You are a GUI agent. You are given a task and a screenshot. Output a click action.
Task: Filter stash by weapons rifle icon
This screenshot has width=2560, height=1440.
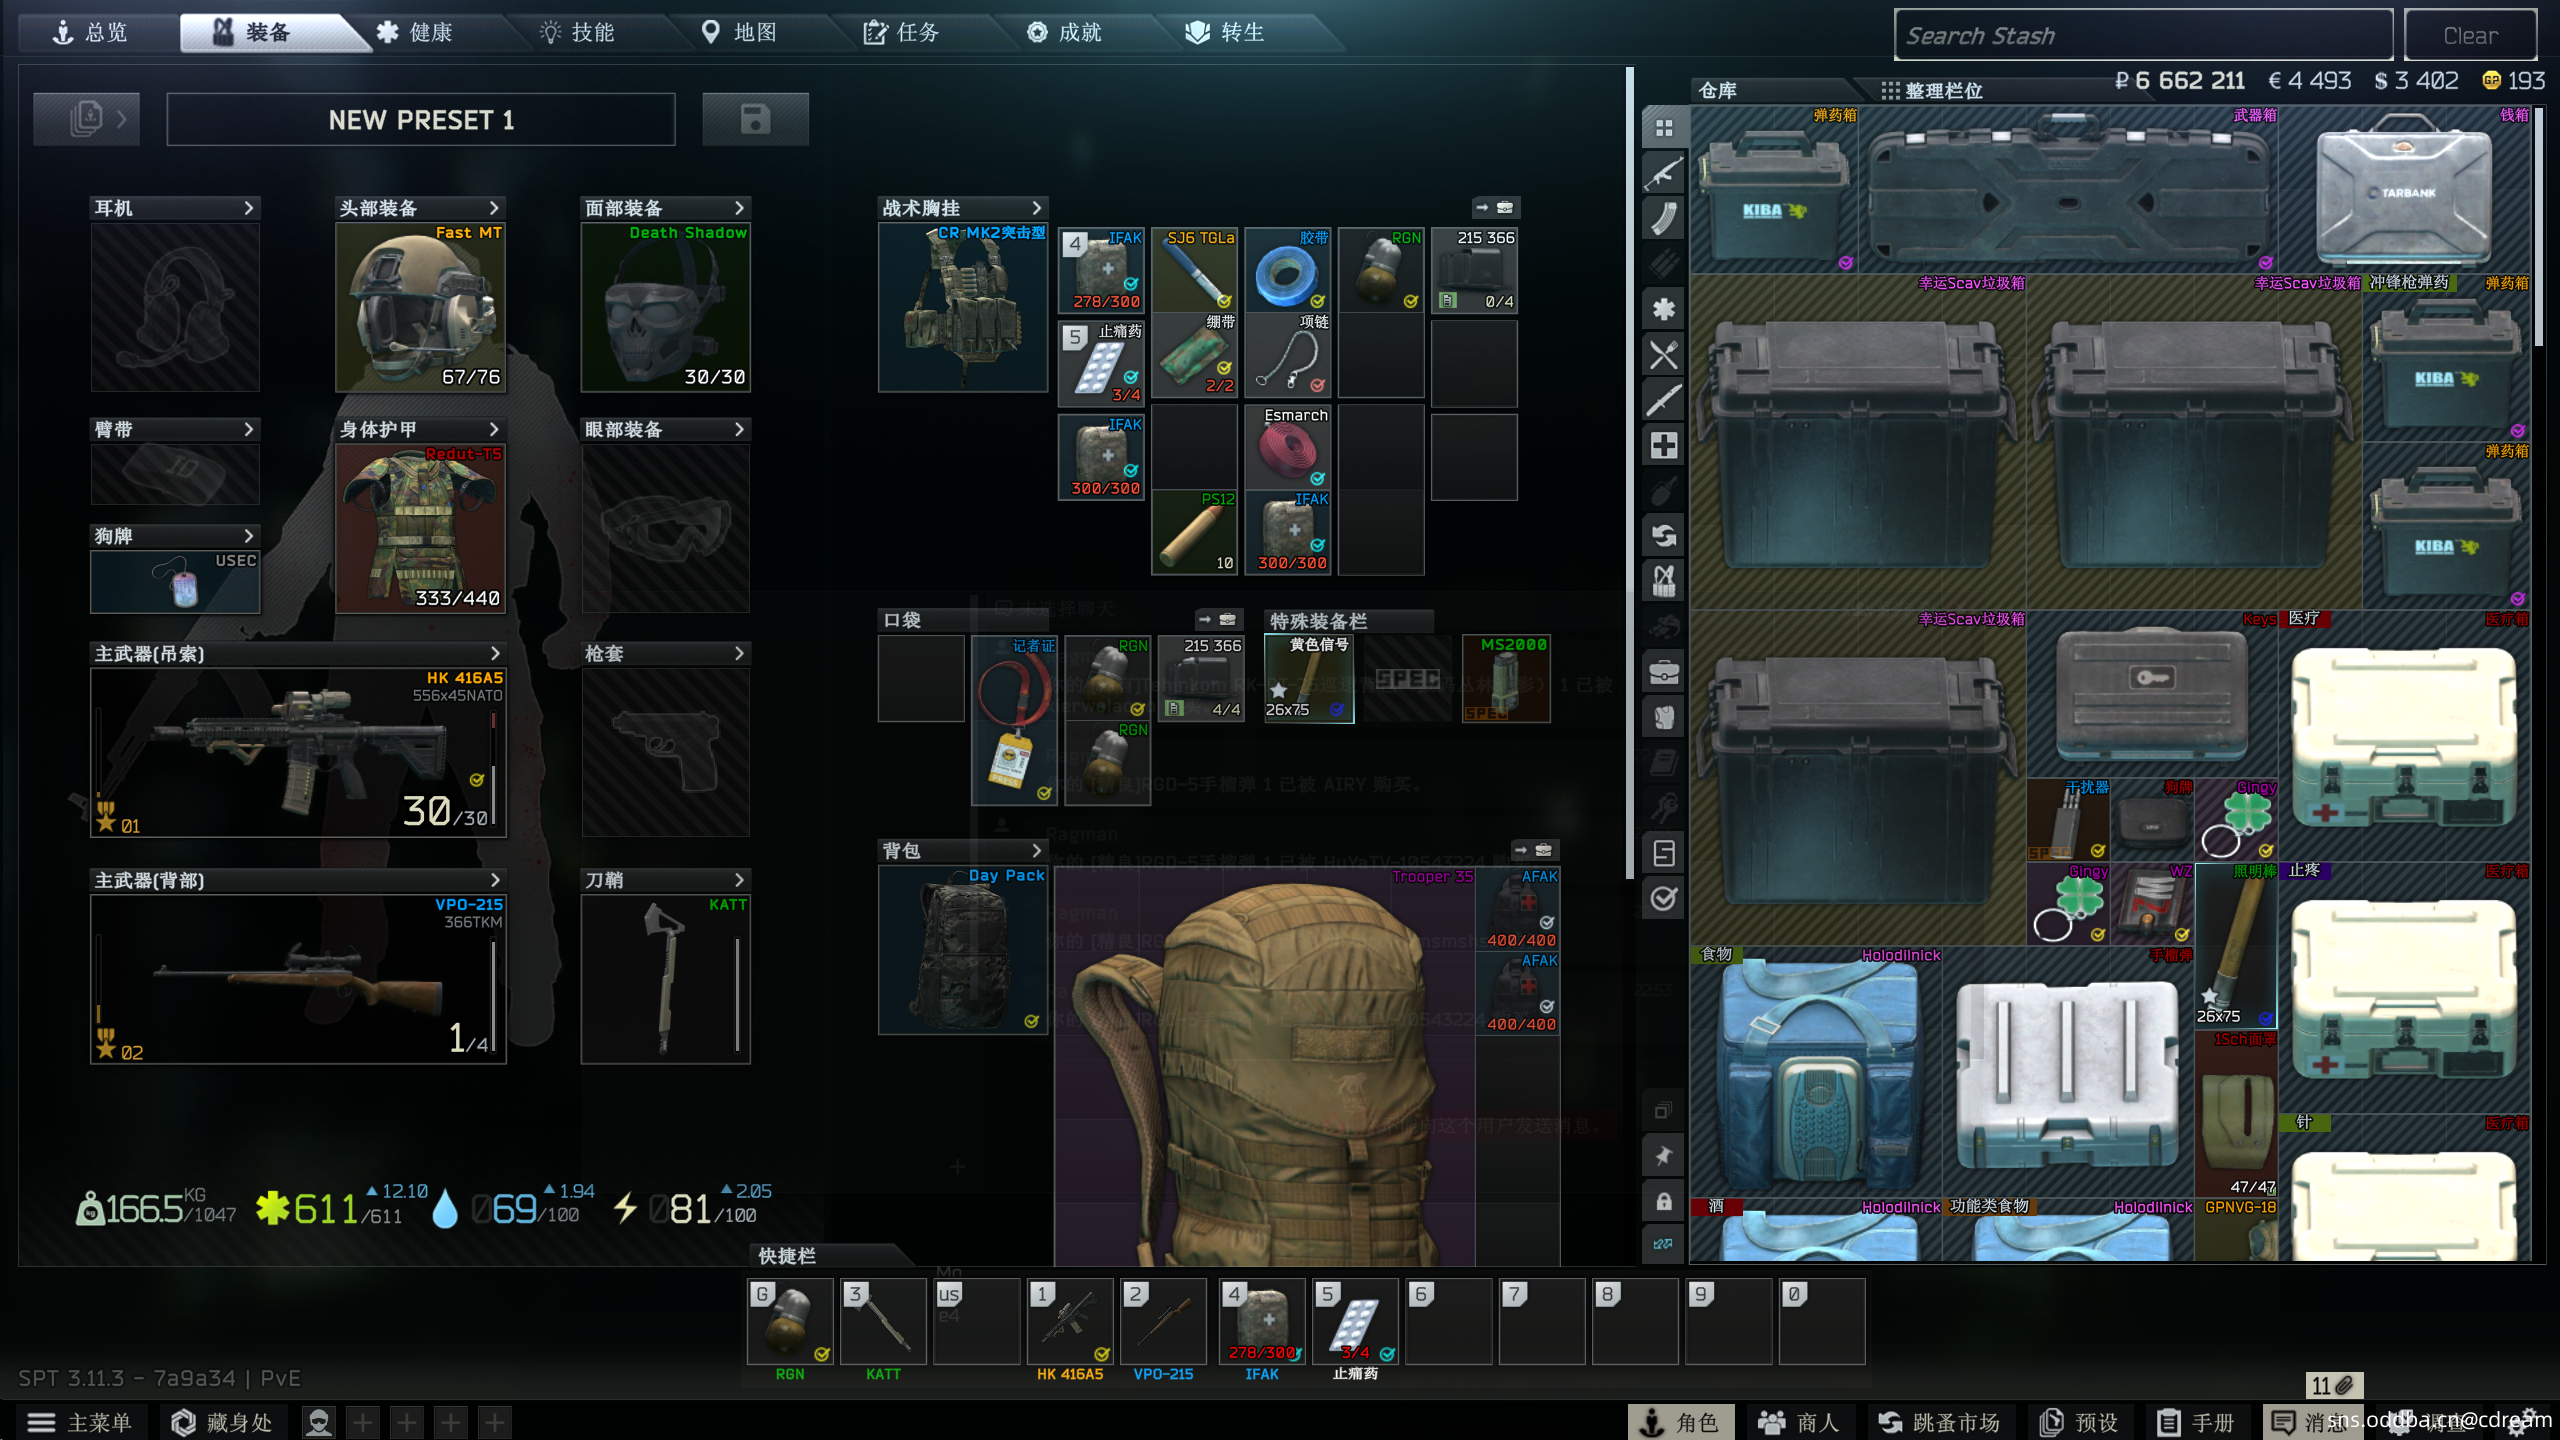[x=1664, y=173]
